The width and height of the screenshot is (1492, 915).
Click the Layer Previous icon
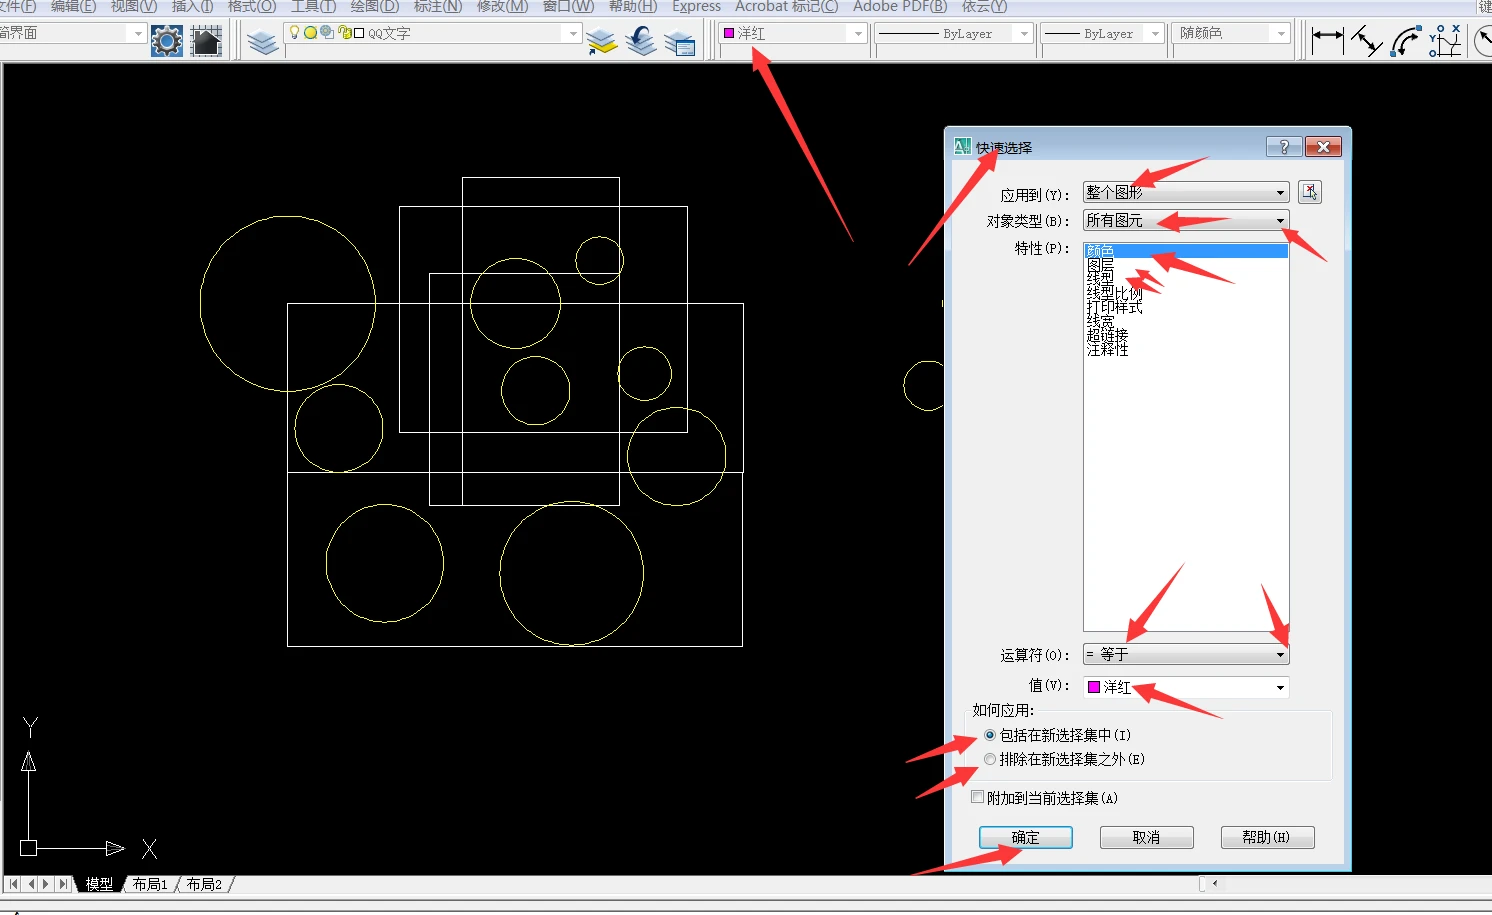(x=641, y=41)
